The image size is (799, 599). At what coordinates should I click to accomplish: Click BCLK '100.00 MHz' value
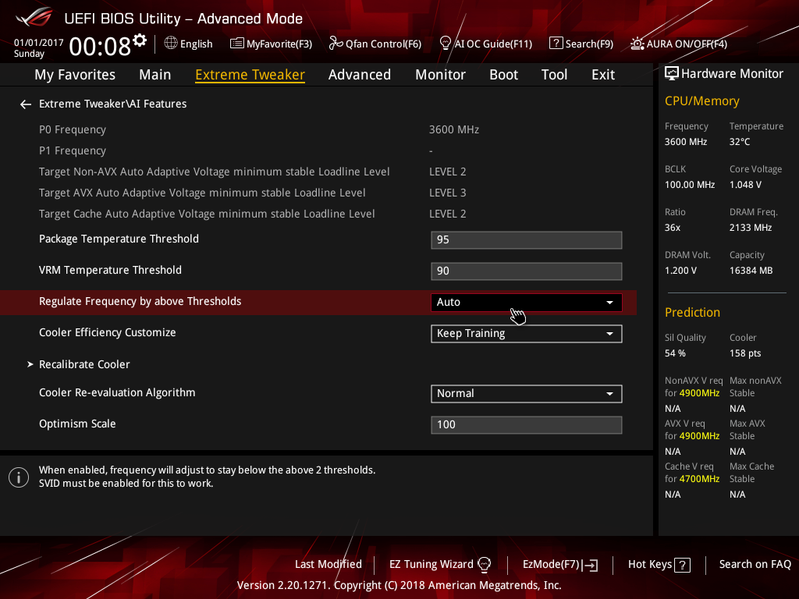click(x=689, y=185)
